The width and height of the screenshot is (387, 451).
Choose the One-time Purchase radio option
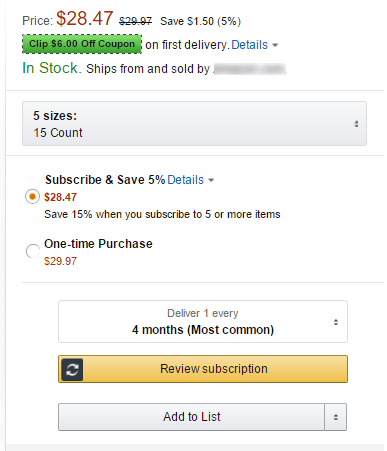point(33,251)
